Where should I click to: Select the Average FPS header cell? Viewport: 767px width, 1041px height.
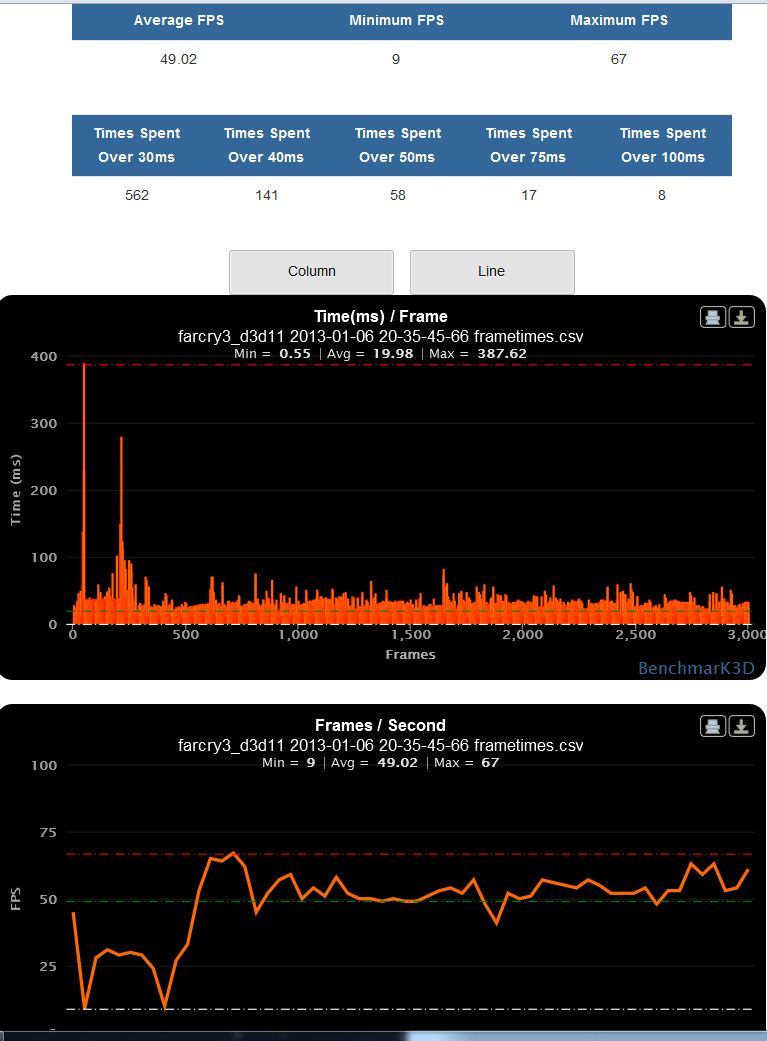click(179, 21)
